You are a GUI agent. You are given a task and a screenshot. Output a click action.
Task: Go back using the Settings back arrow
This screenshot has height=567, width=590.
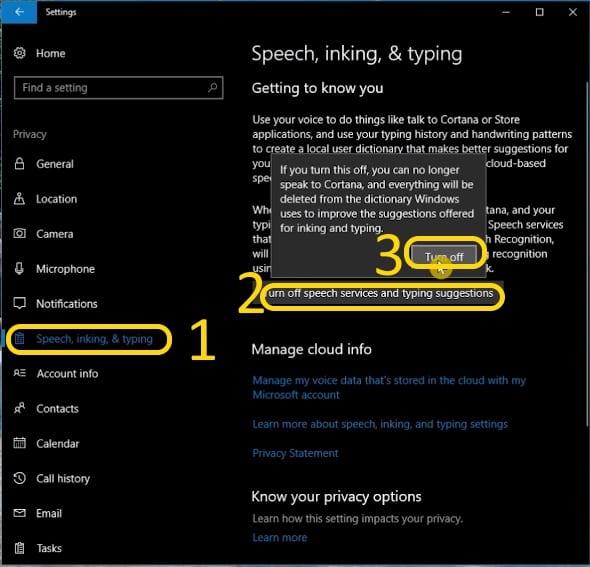[19, 12]
